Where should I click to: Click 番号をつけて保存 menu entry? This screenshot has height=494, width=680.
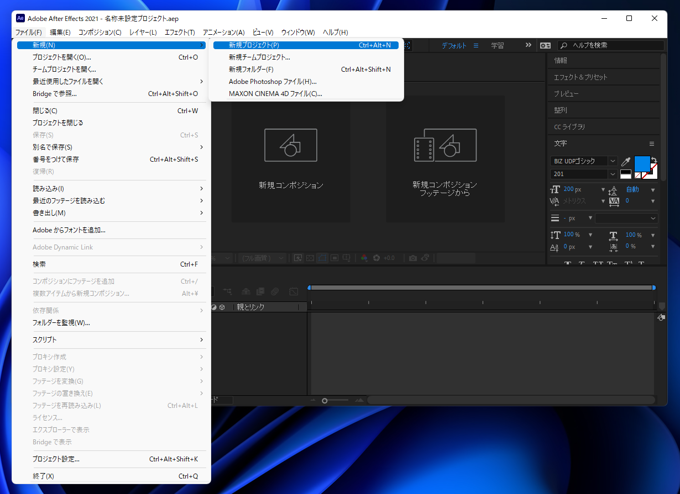[111, 160]
